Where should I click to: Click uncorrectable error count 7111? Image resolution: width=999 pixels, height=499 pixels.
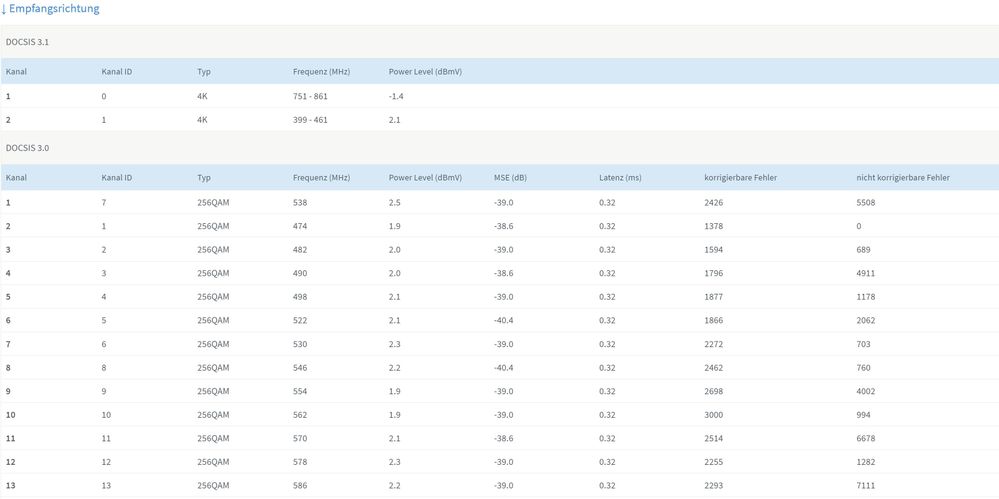(x=866, y=486)
